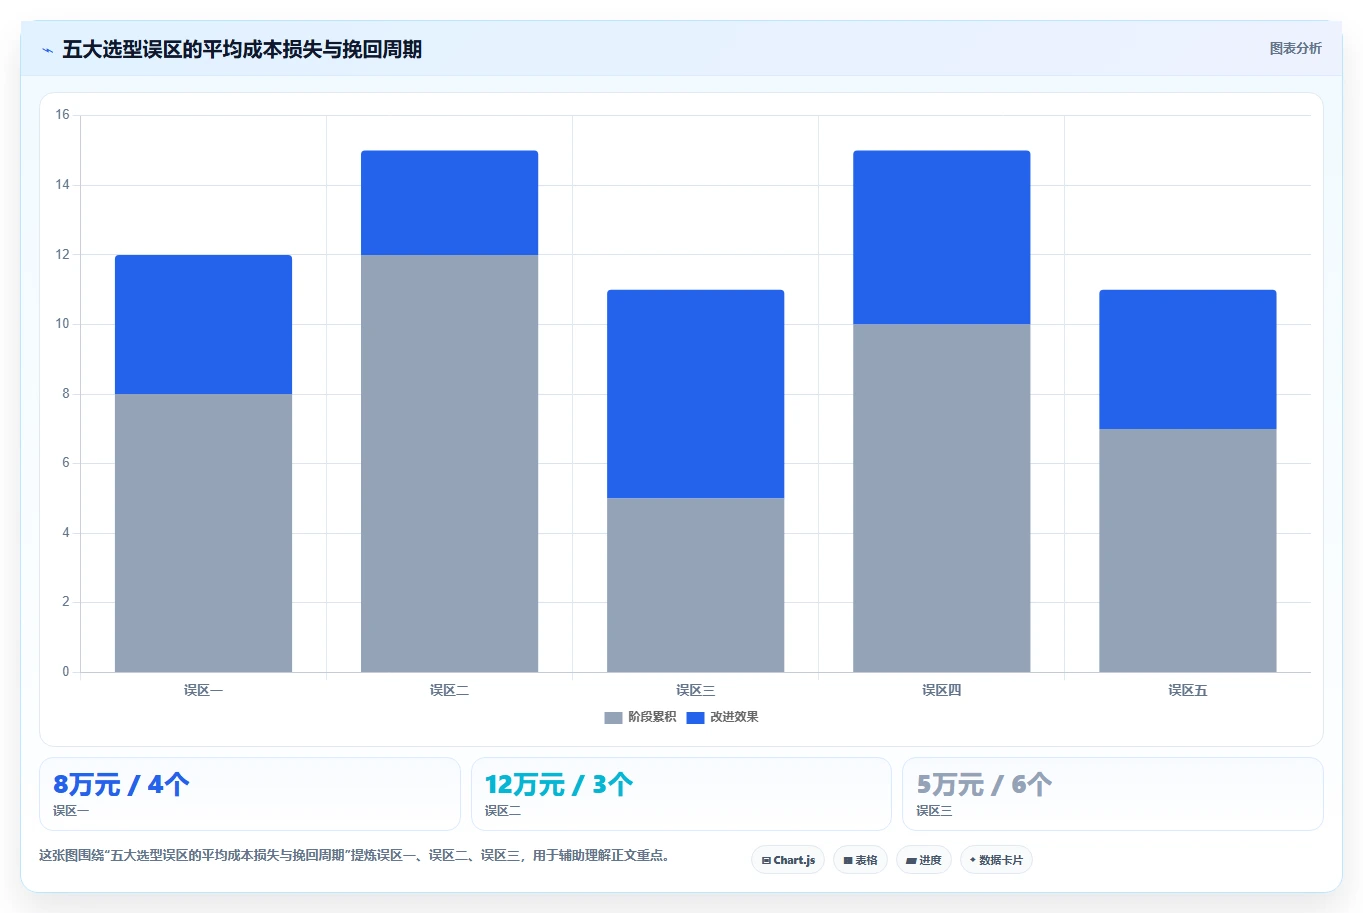This screenshot has height=913, width=1363.
Task: Click the gray bar segment of 误区一
Action: click(204, 533)
